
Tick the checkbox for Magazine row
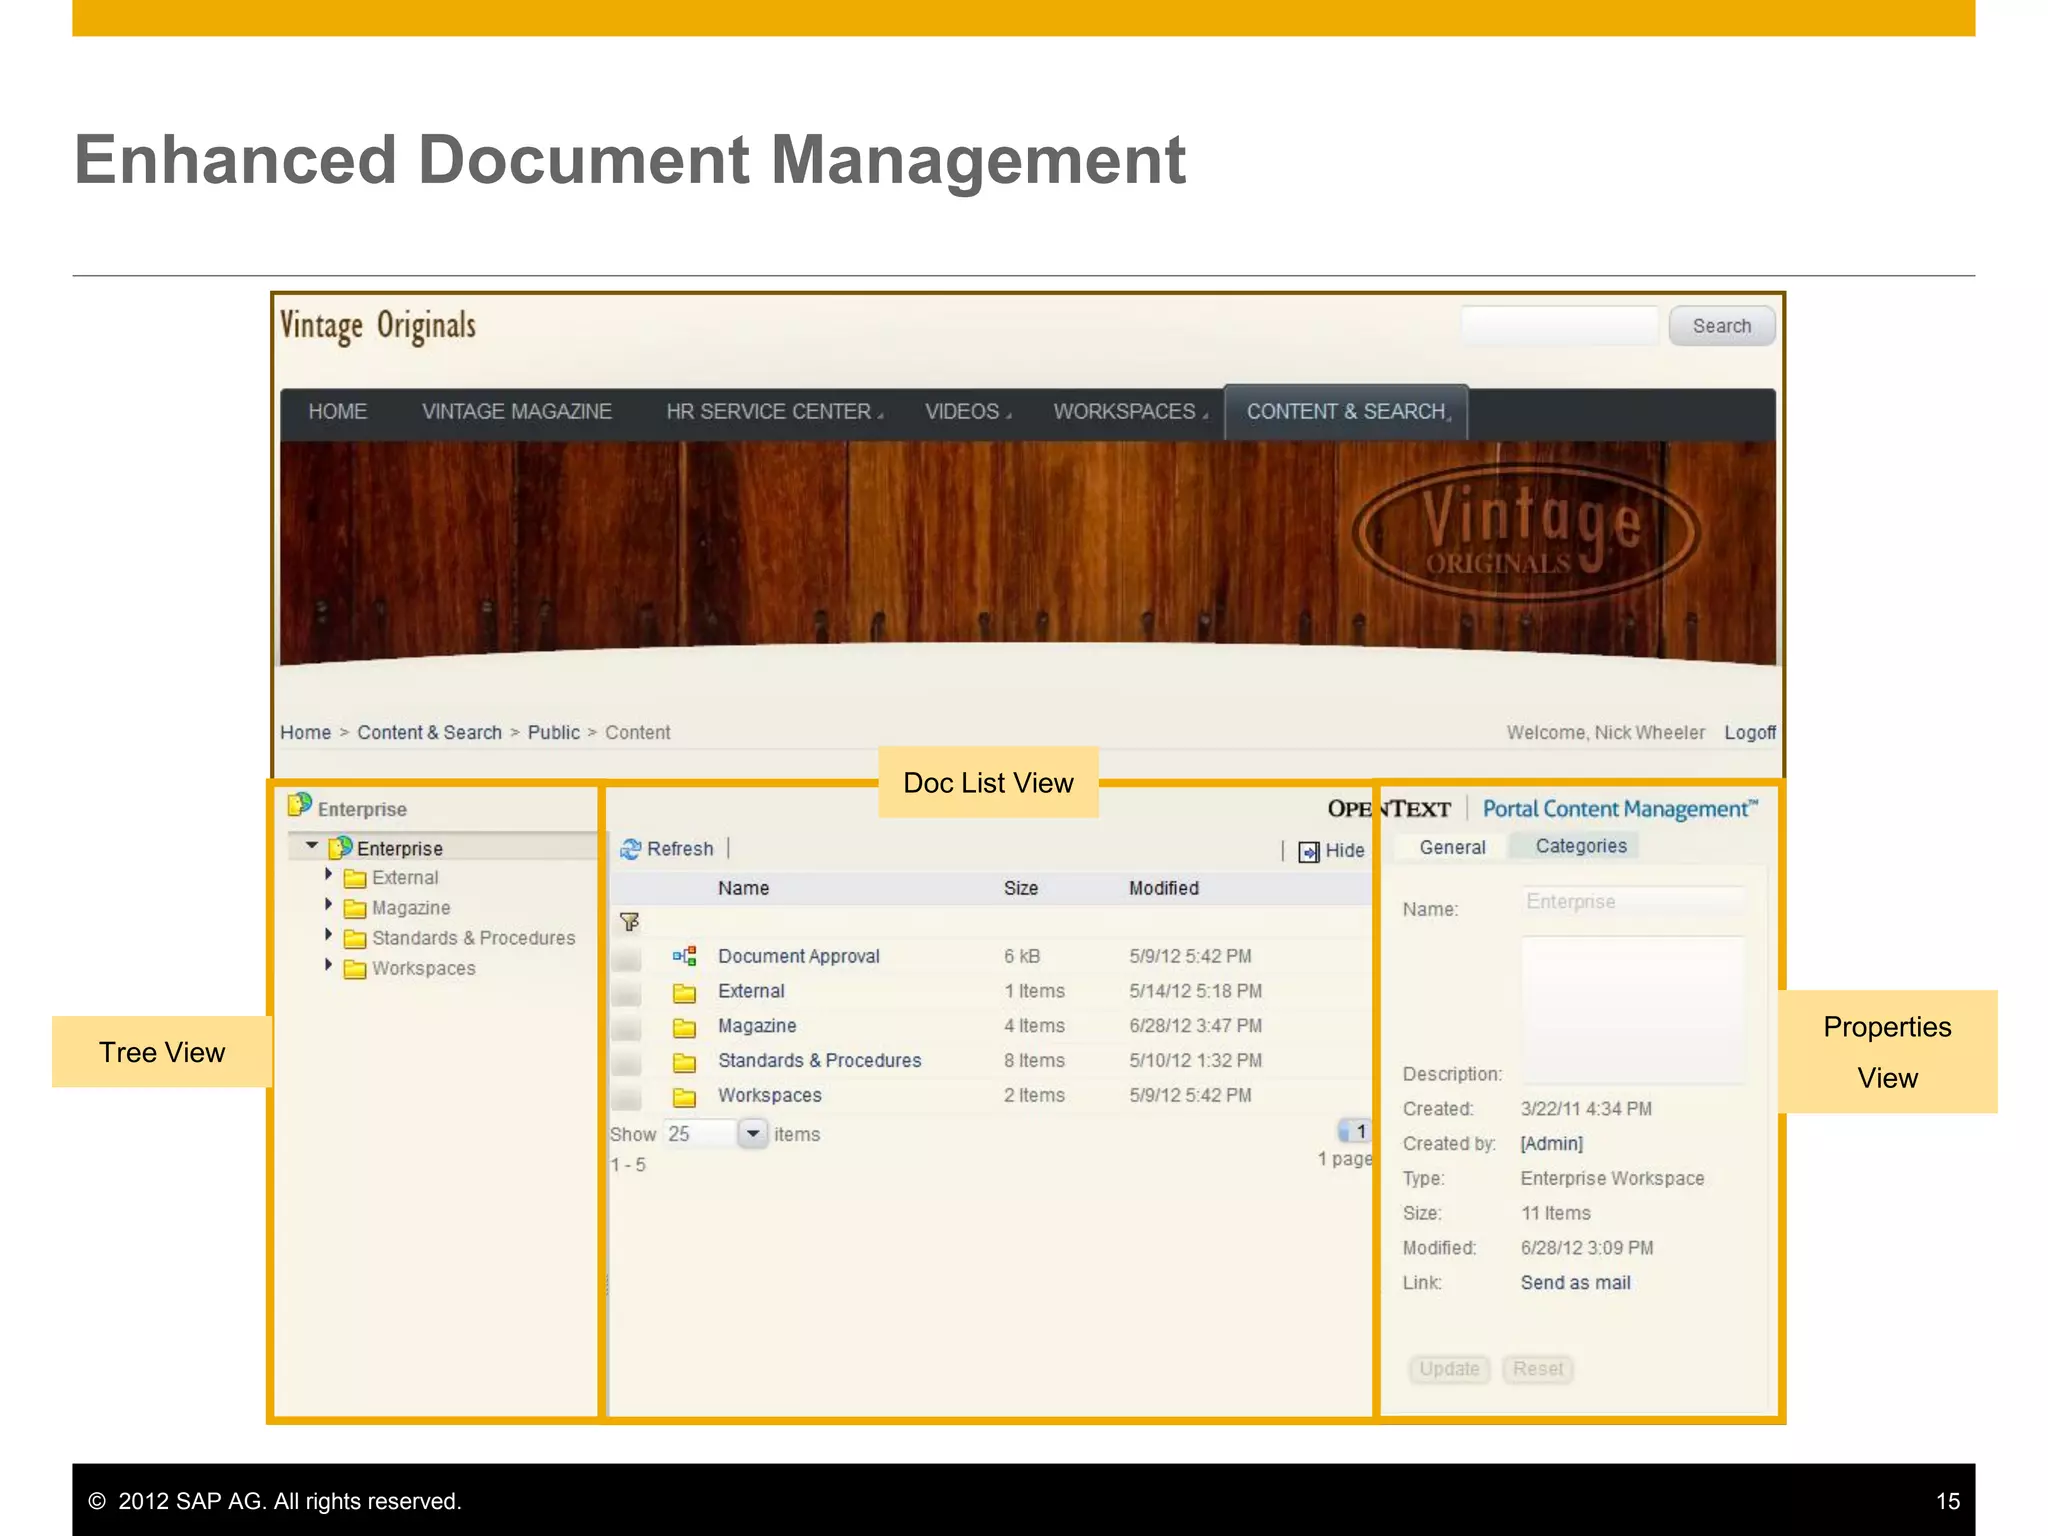627,1029
